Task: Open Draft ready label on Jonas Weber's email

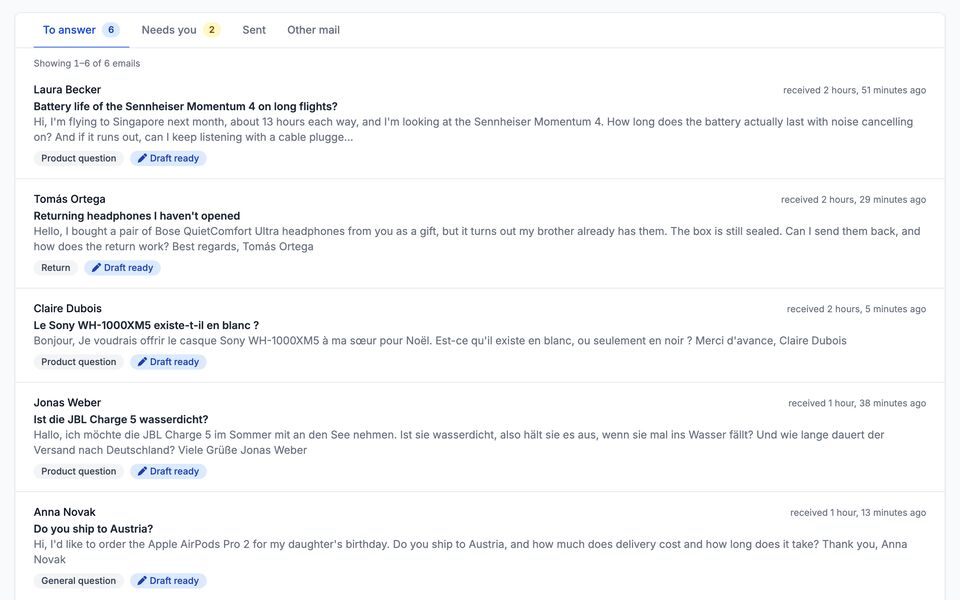Action: tap(168, 471)
